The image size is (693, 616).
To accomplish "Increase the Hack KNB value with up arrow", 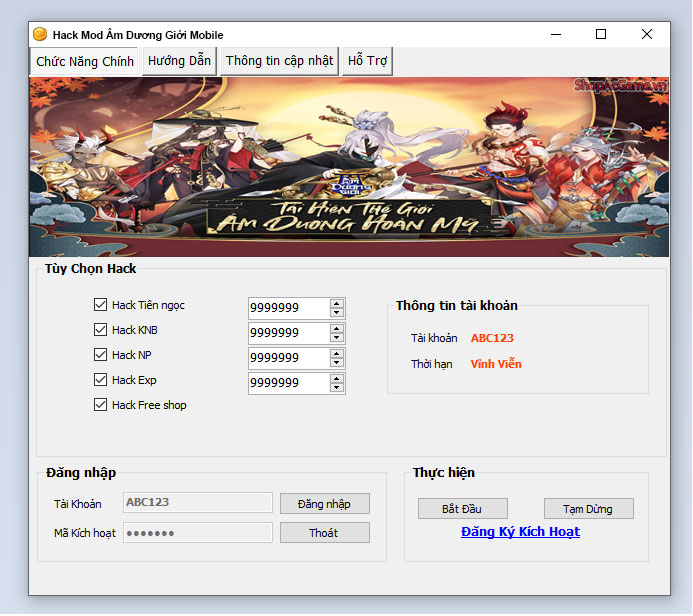I will tap(337, 329).
